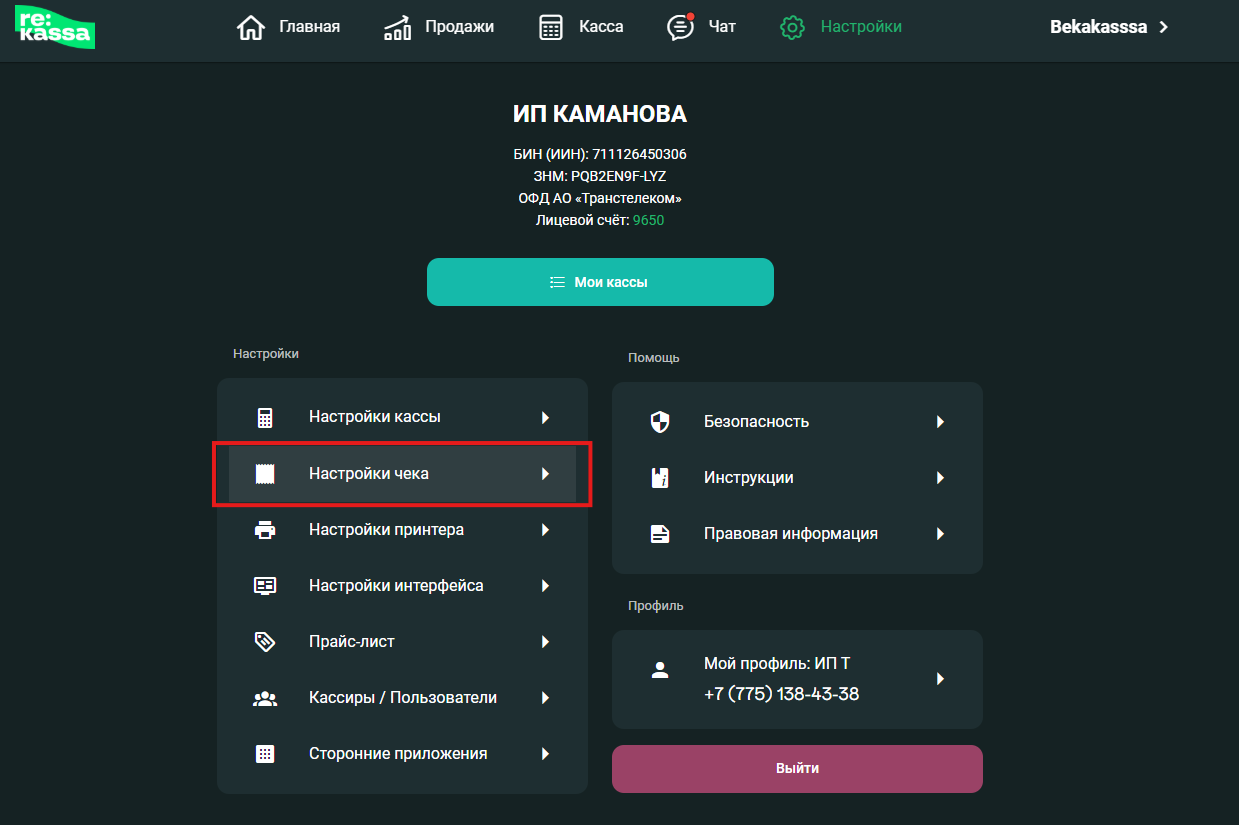1239x825 pixels.
Task: Expand arrow for Прайс-лист
Action: pyautogui.click(x=545, y=642)
